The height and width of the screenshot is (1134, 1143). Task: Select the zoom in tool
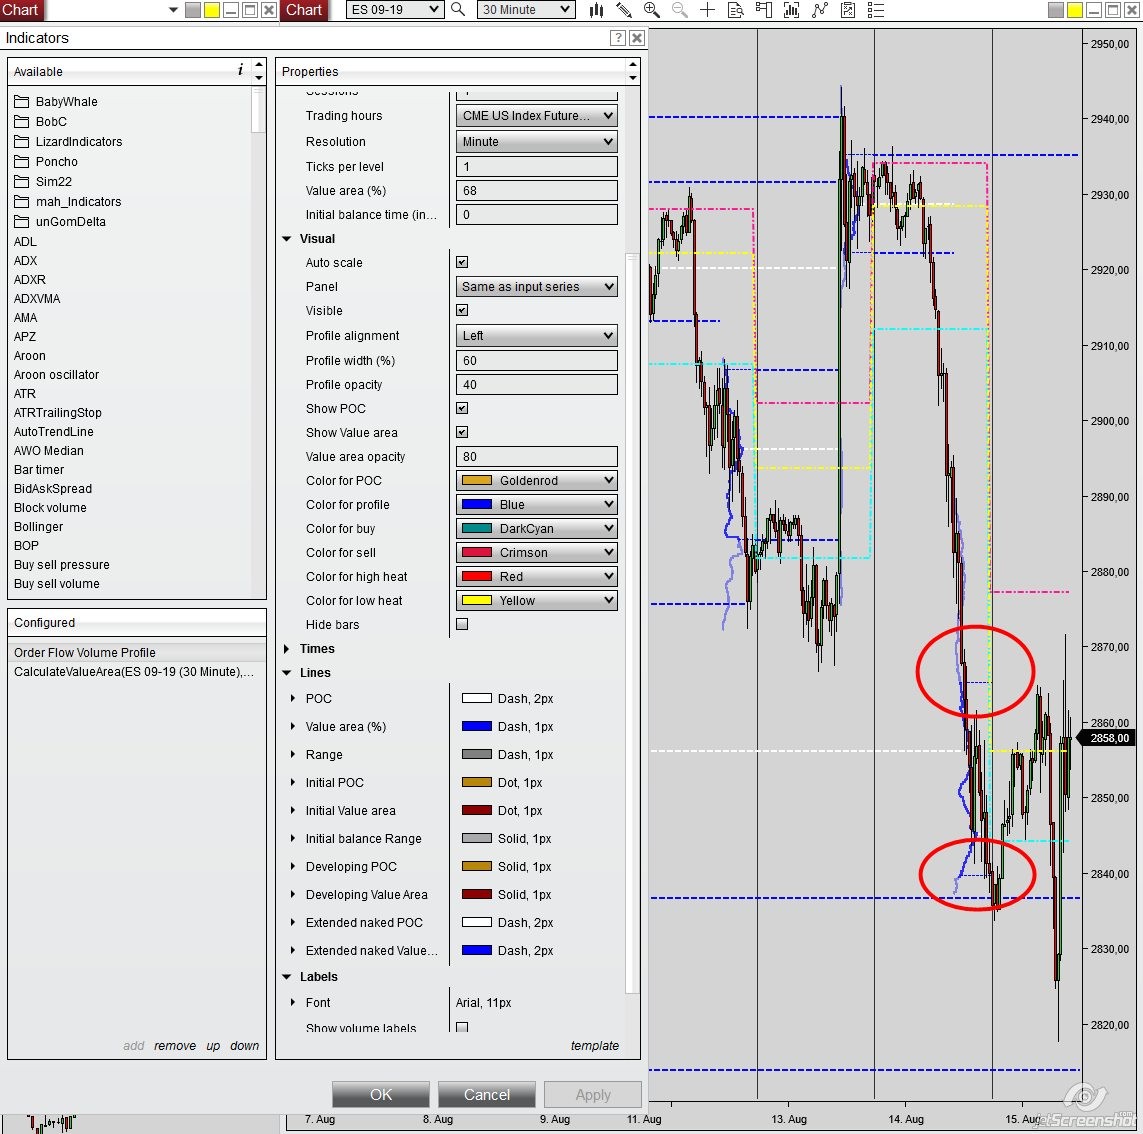click(x=652, y=9)
